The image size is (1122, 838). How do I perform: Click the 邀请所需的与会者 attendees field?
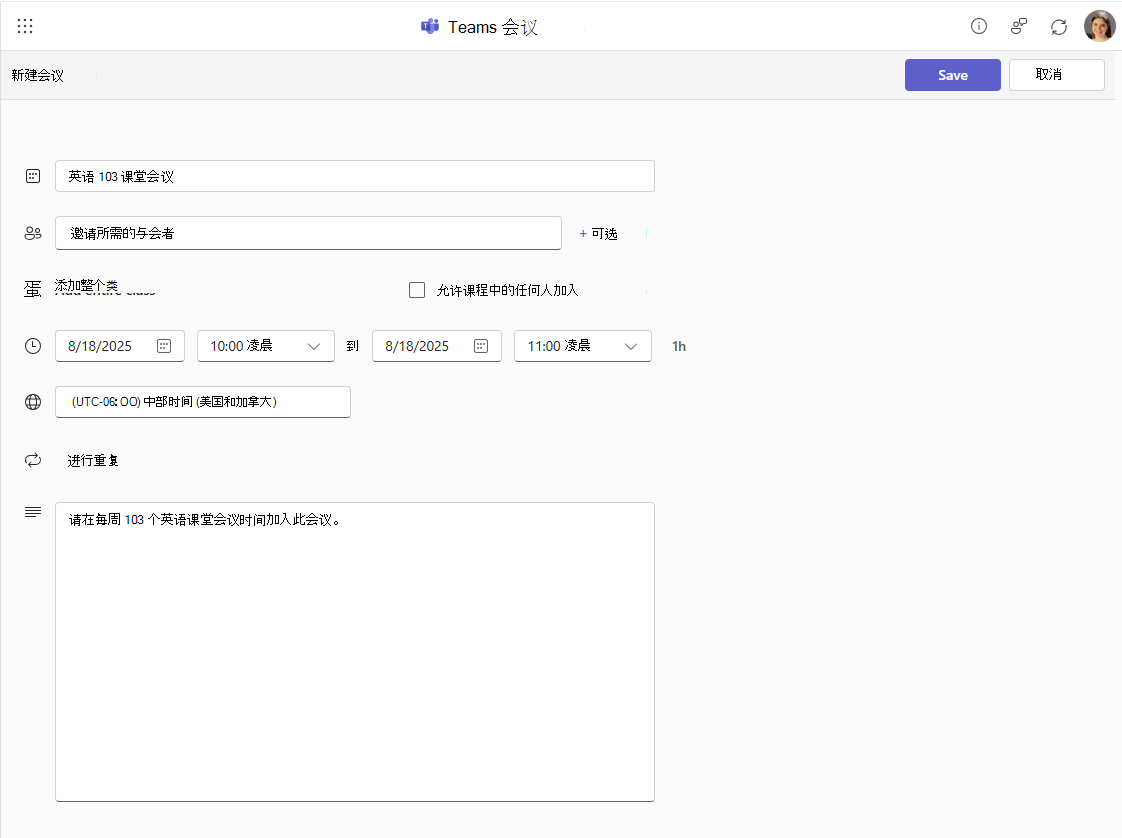tap(308, 233)
